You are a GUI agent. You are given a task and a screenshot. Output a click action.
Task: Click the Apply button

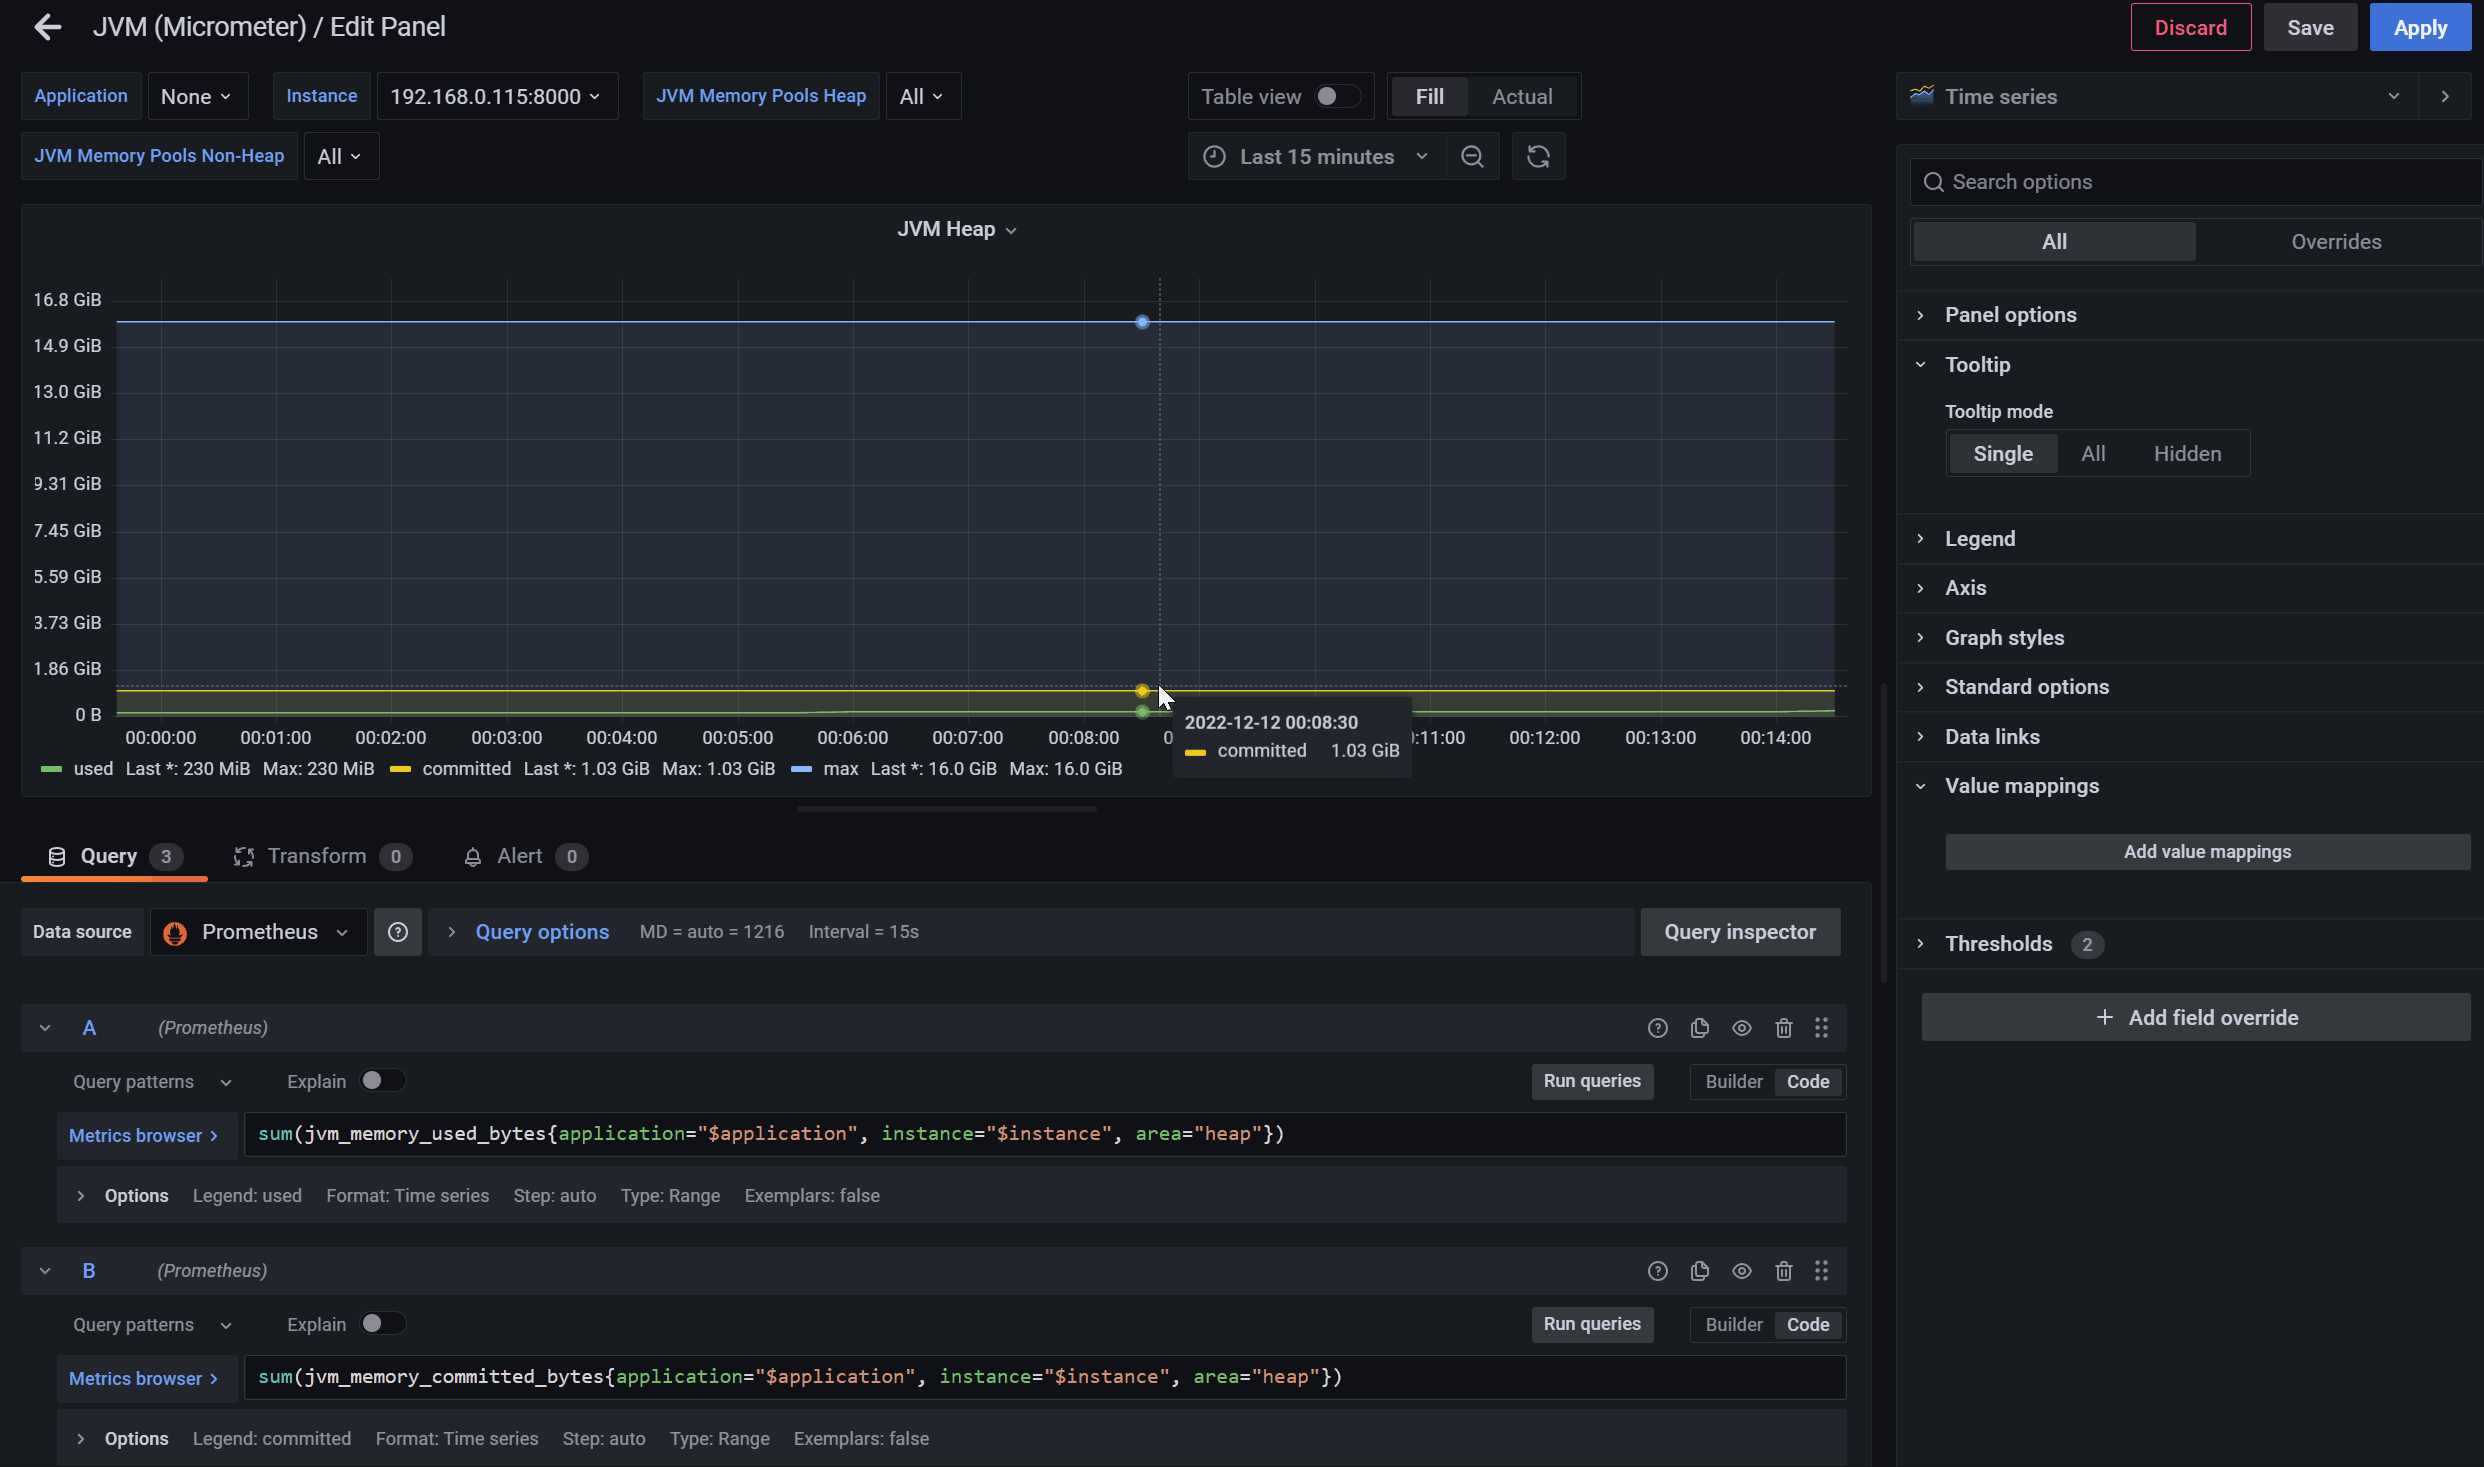(x=2421, y=28)
